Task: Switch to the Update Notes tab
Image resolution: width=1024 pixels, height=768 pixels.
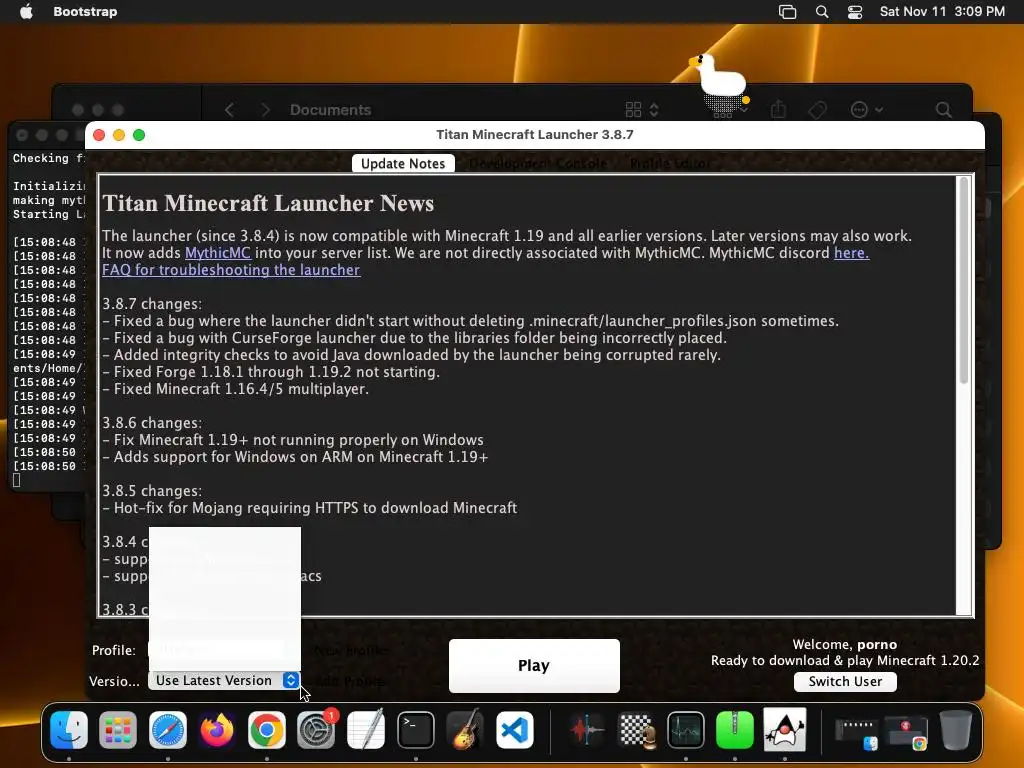Action: click(403, 163)
